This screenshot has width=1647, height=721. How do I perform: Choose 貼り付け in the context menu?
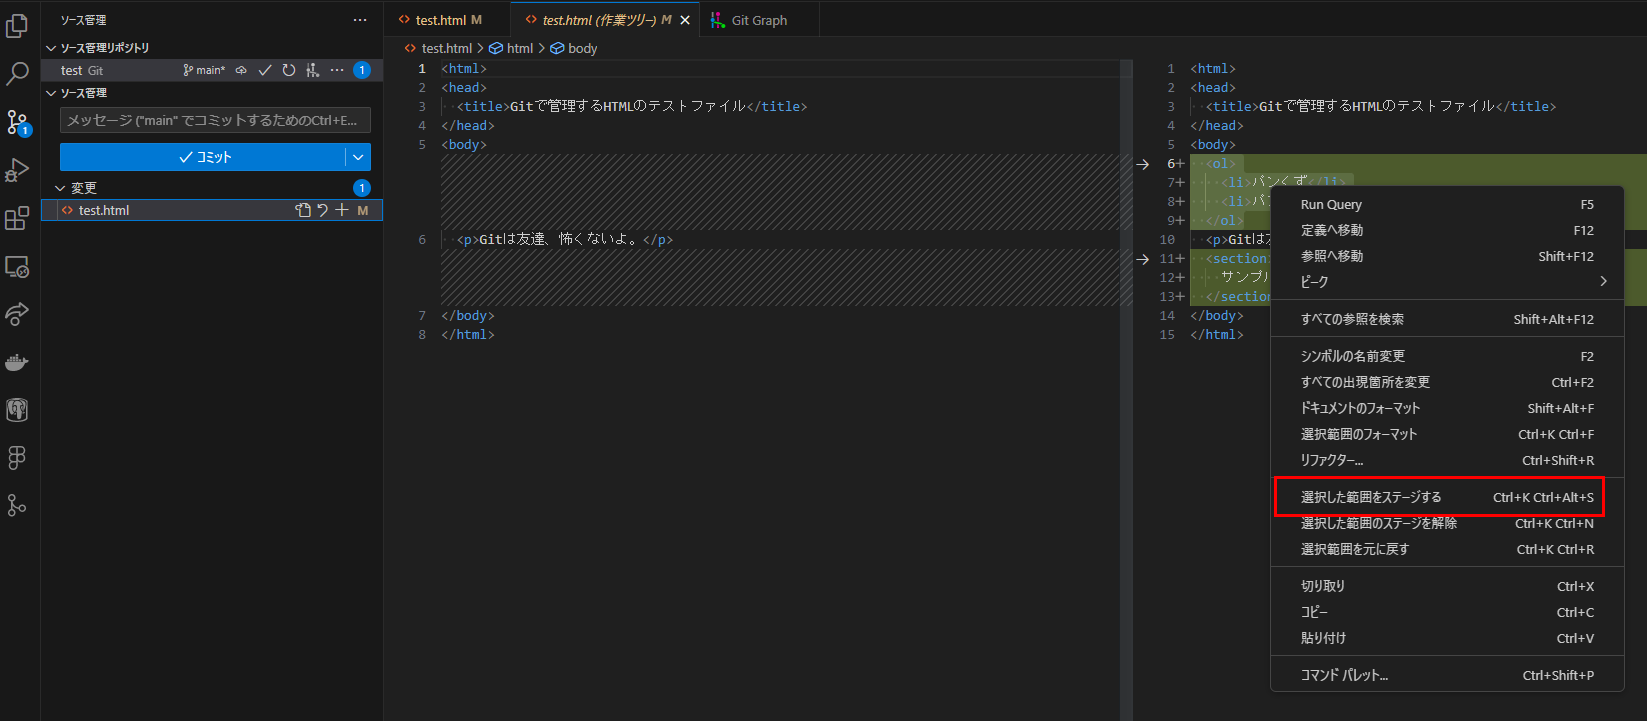1447,638
